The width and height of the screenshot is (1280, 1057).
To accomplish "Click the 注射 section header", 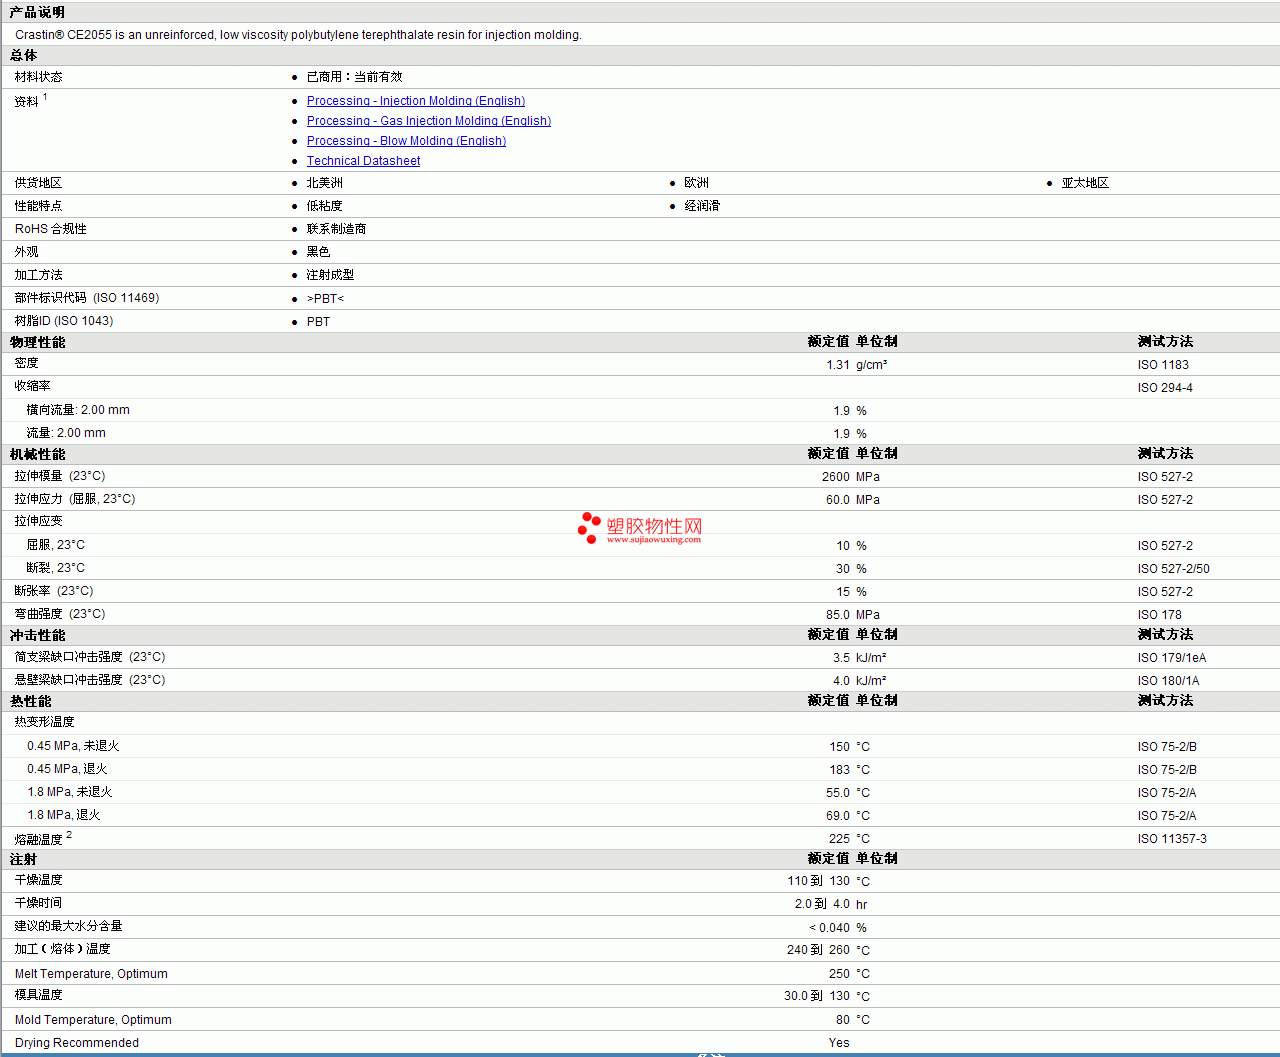I will tap(23, 859).
